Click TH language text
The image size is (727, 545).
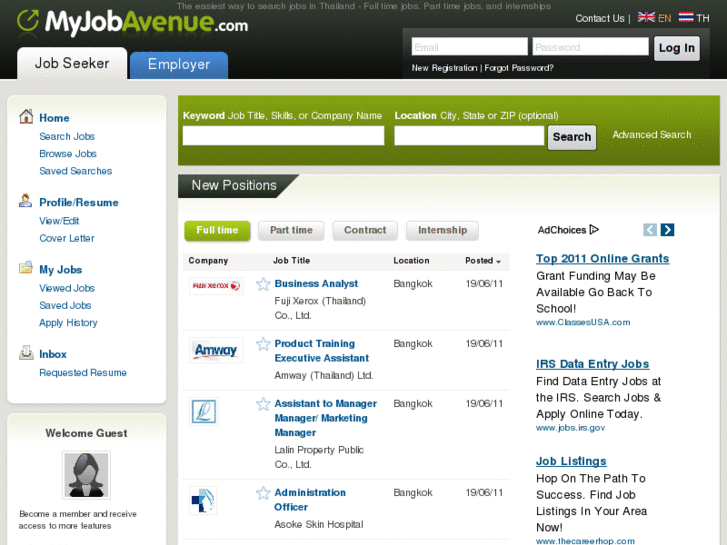pyautogui.click(x=703, y=18)
